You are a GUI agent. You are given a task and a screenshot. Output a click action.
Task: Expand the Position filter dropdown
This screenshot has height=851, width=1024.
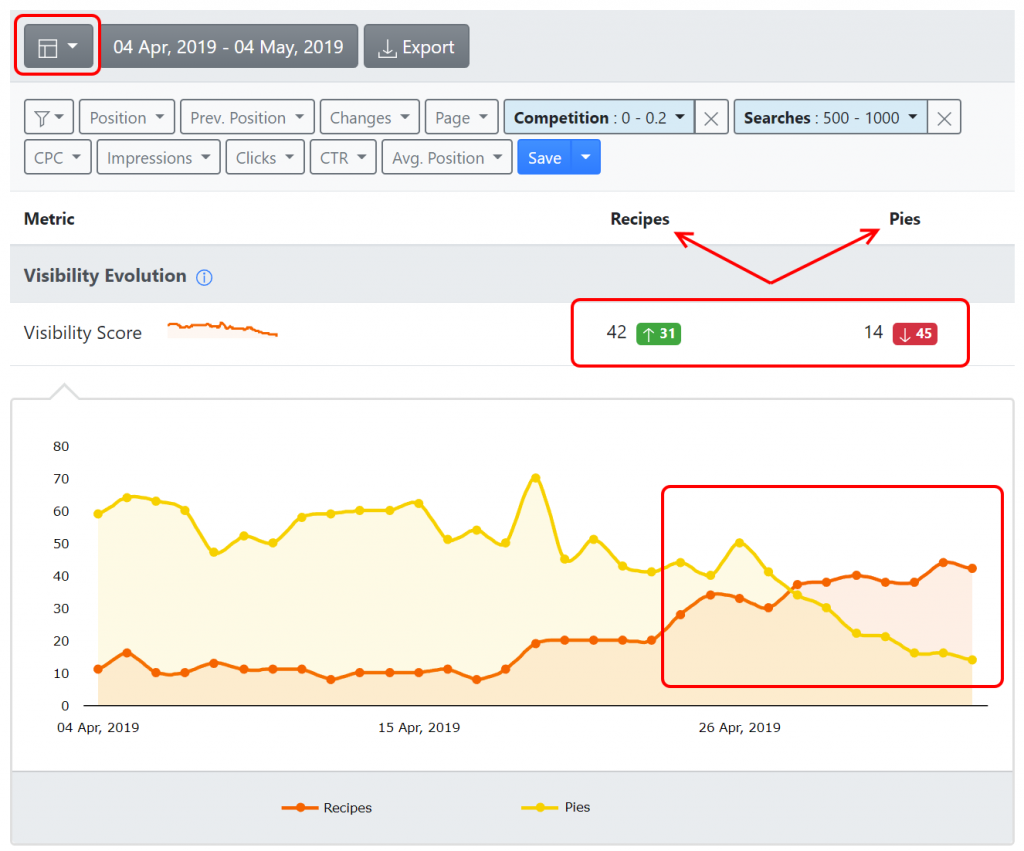(127, 118)
